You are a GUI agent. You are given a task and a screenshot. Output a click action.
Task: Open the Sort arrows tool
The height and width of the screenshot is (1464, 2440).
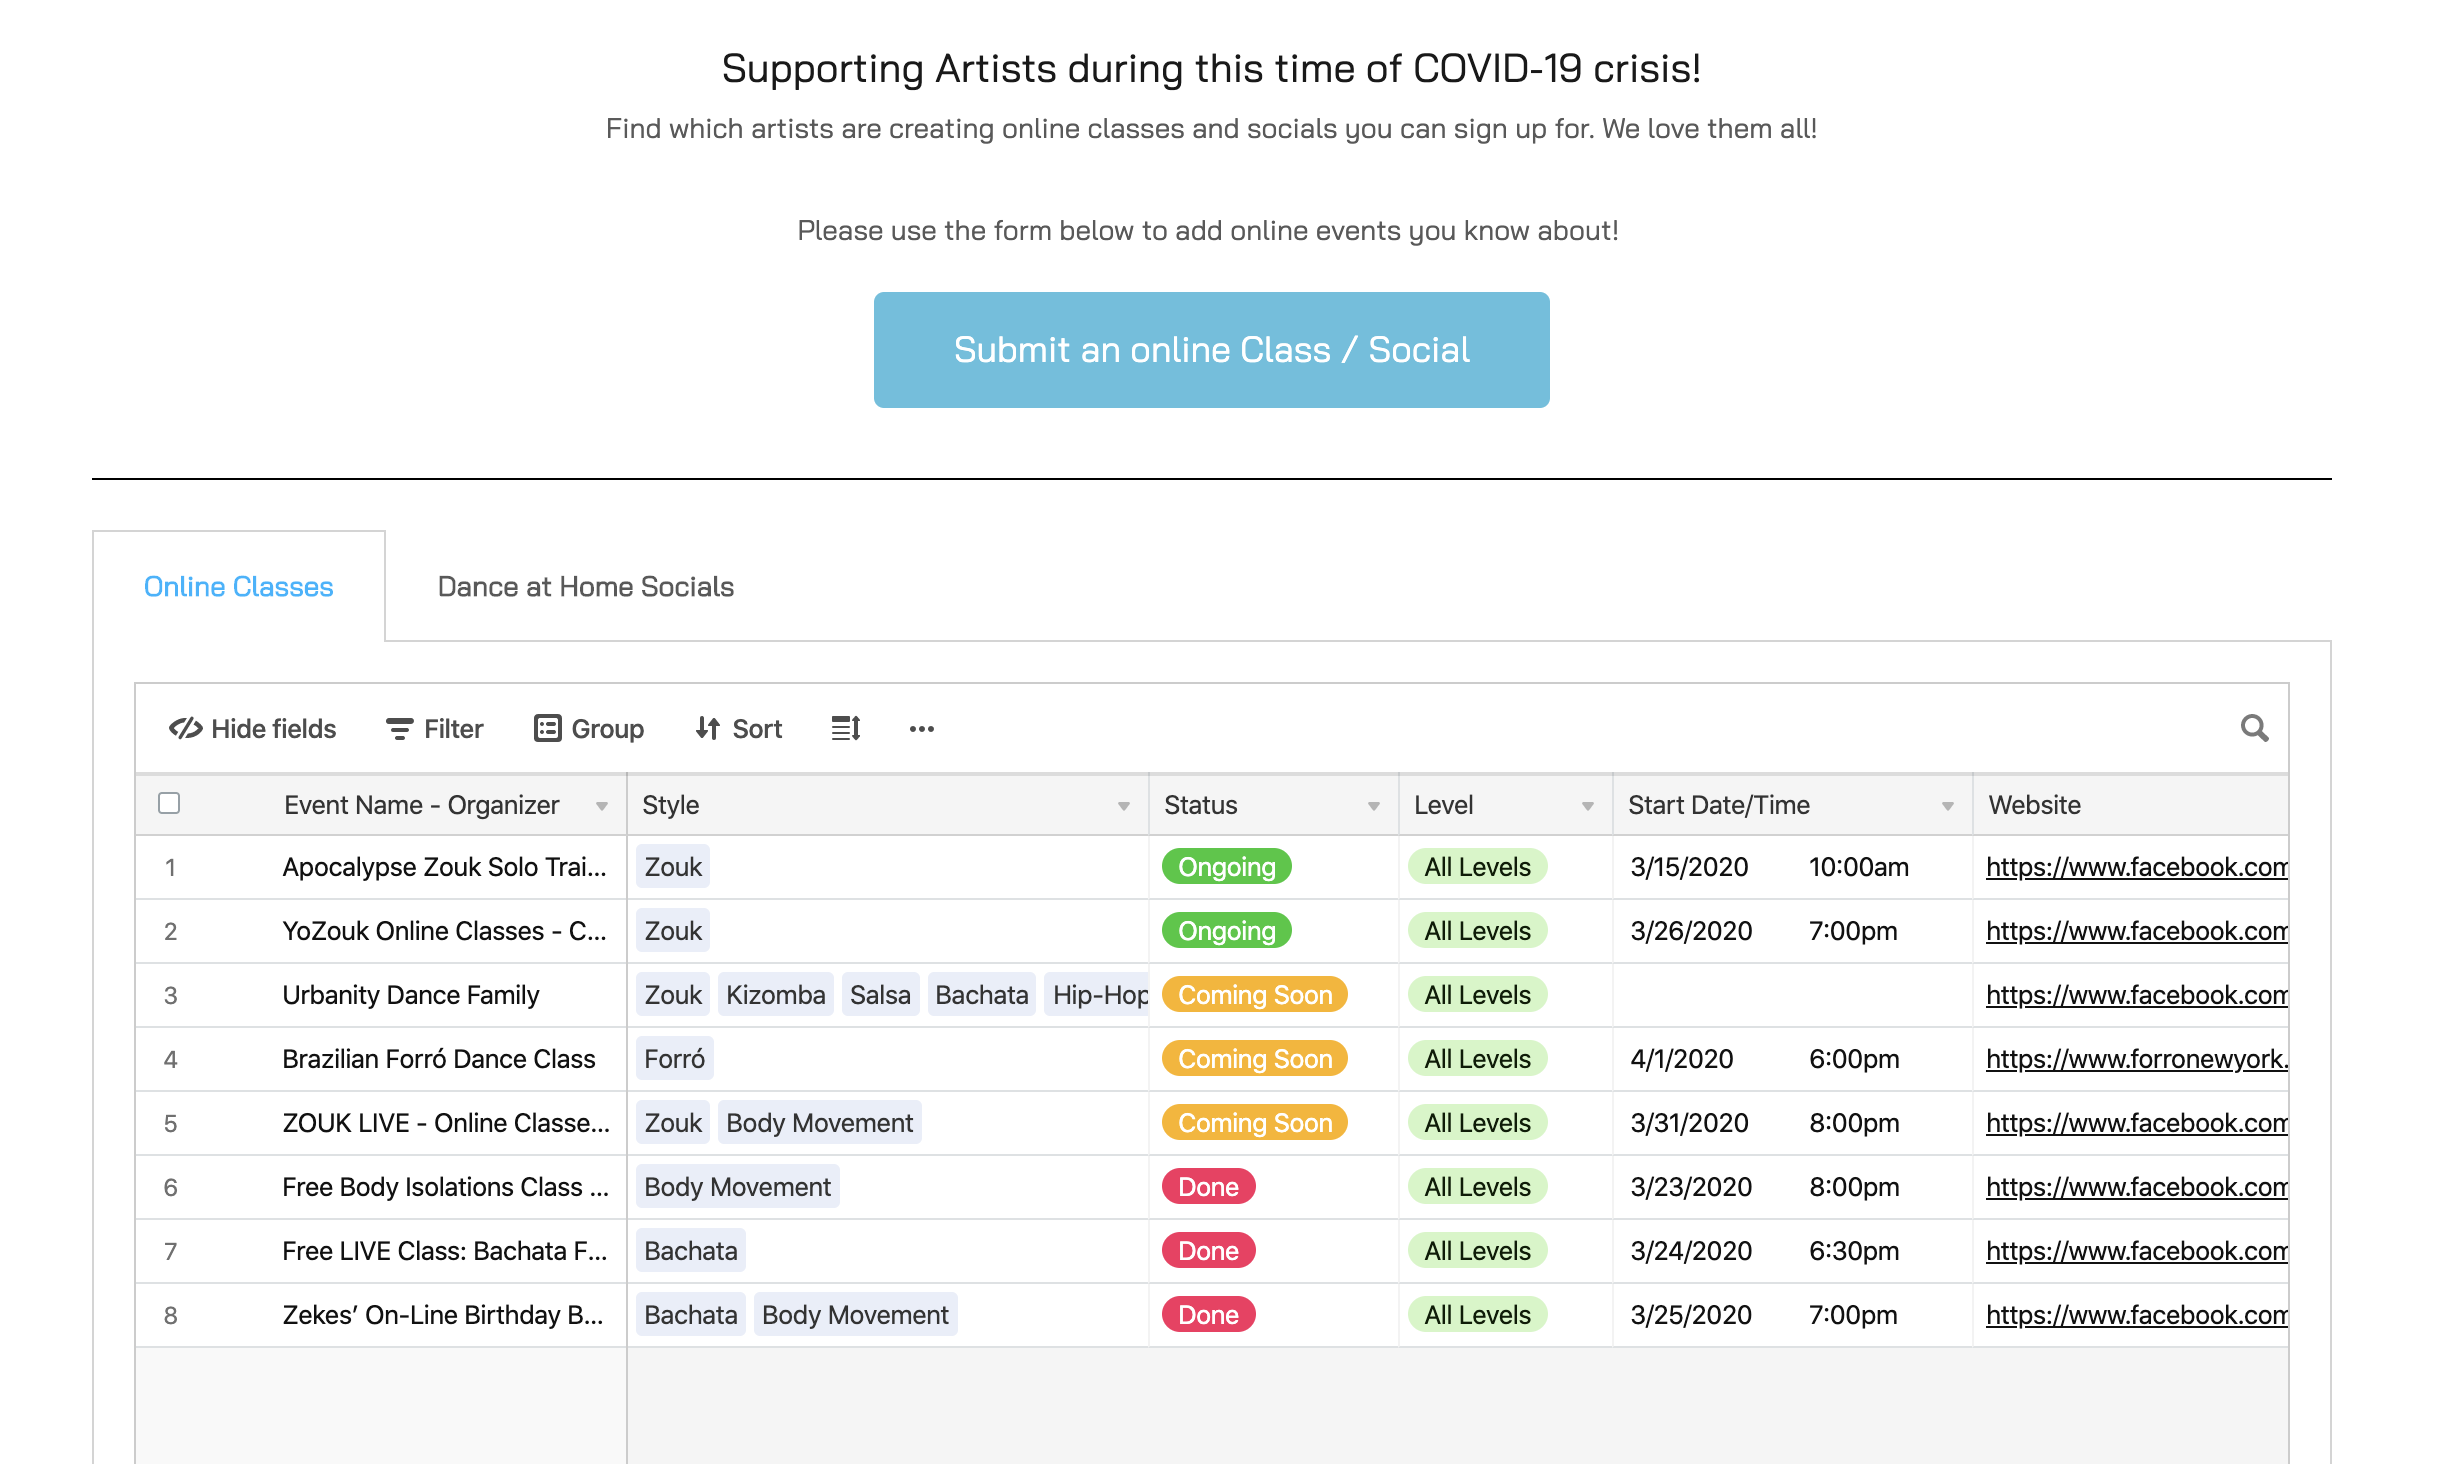point(738,728)
